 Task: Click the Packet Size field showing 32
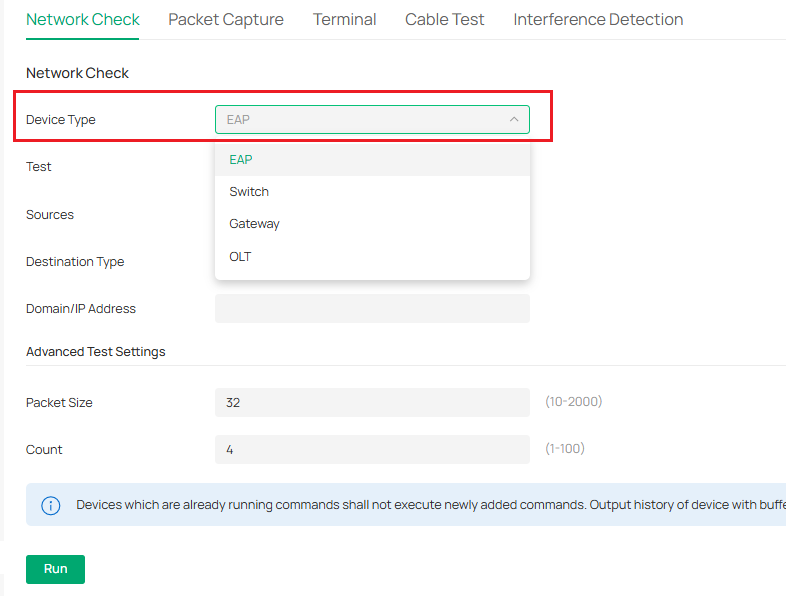[372, 403]
